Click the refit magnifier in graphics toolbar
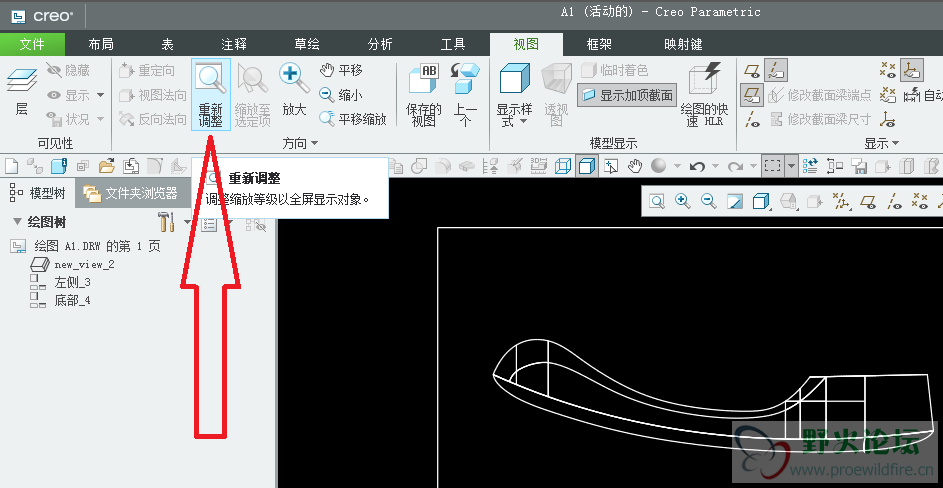This screenshot has height=488, width=943. click(657, 201)
